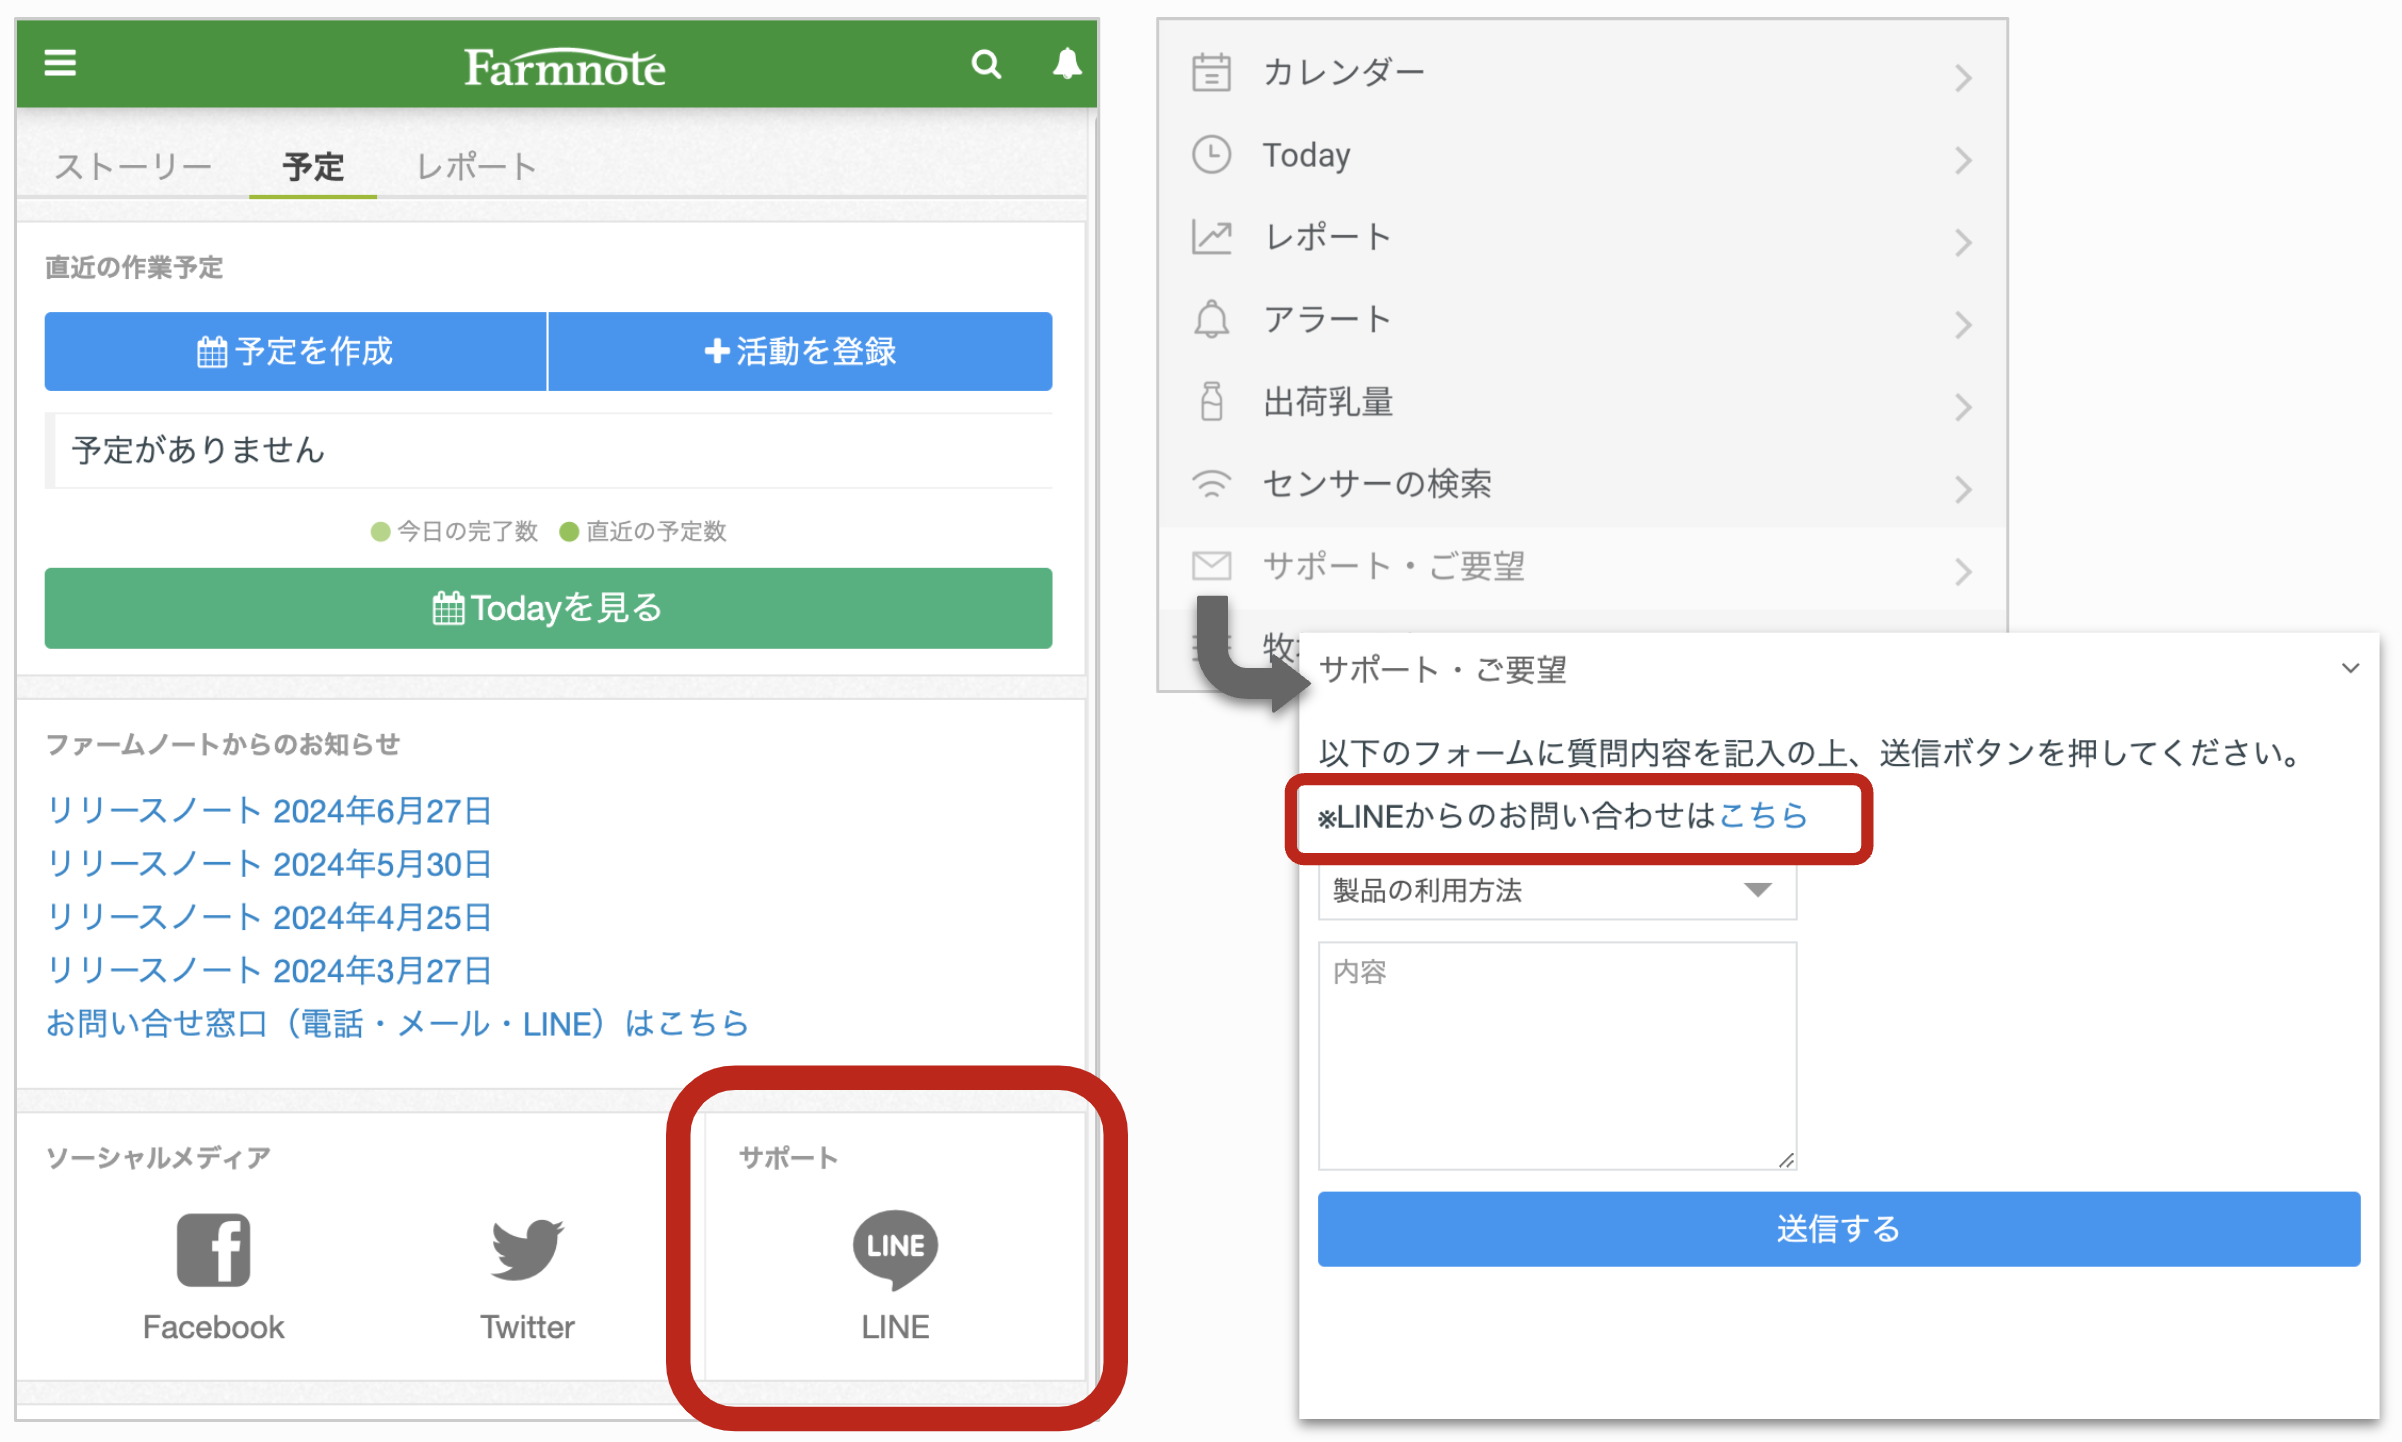Click chevron on サポート・ご要望 menu row
Image resolution: width=2402 pixels, height=1442 pixels.
1963,571
